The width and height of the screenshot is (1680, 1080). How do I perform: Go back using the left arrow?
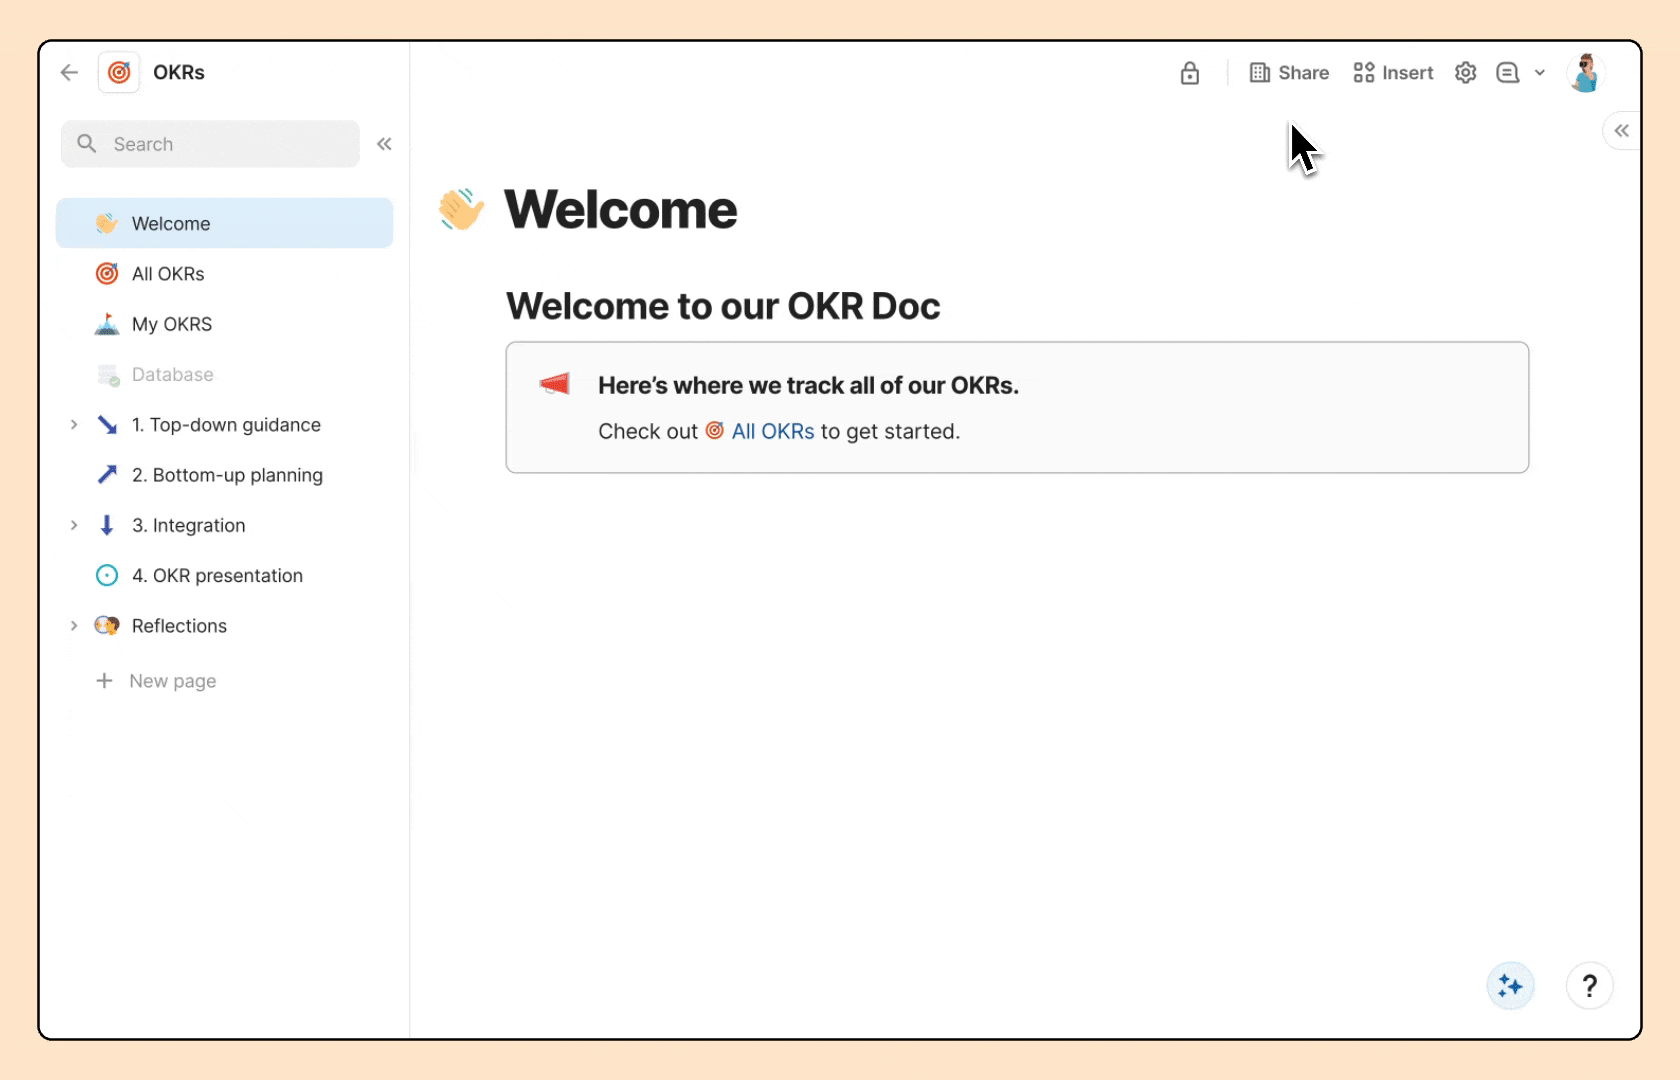(x=69, y=72)
